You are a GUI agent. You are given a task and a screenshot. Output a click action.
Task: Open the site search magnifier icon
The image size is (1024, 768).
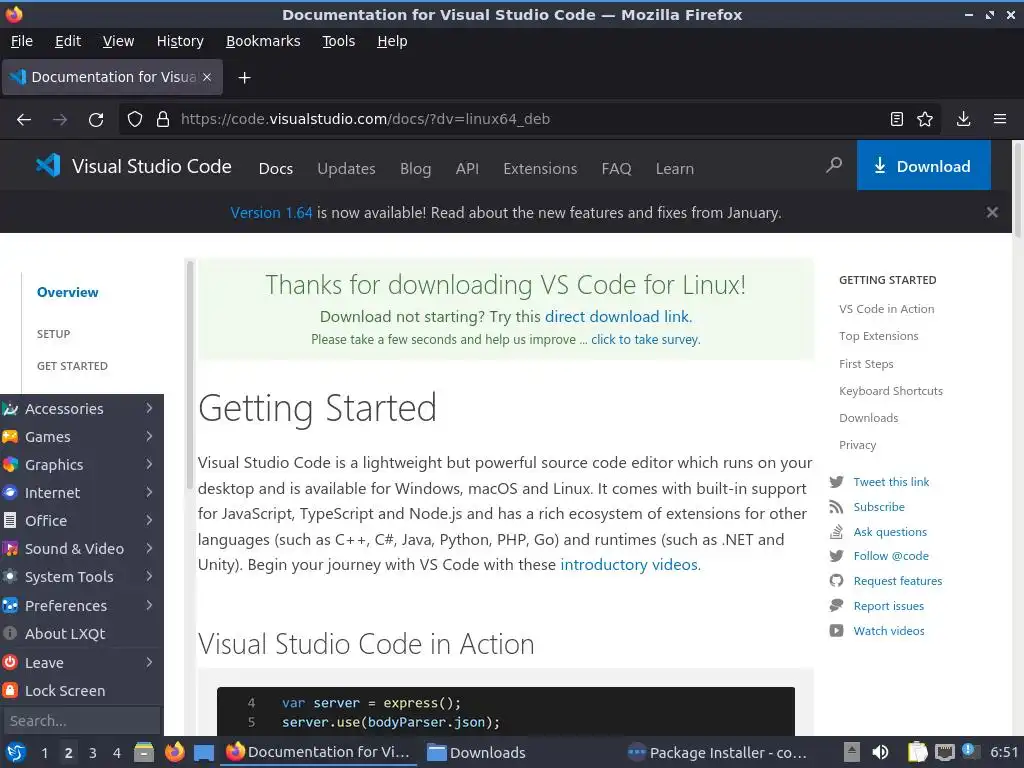click(834, 165)
